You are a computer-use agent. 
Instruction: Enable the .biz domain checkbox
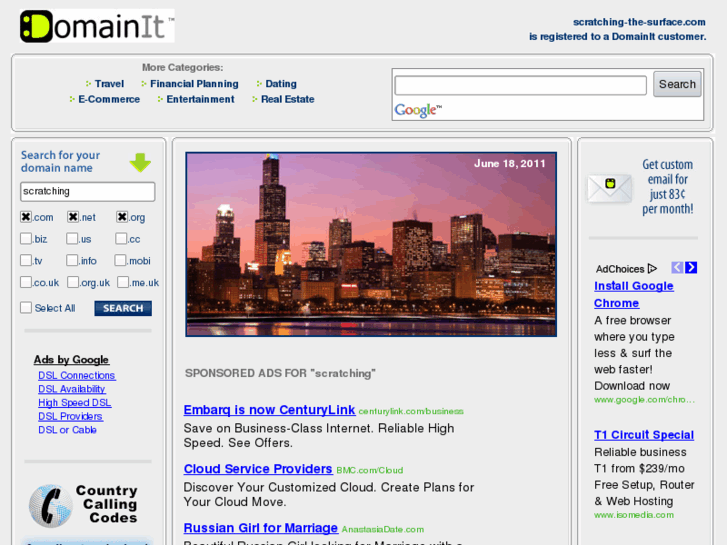coord(26,239)
